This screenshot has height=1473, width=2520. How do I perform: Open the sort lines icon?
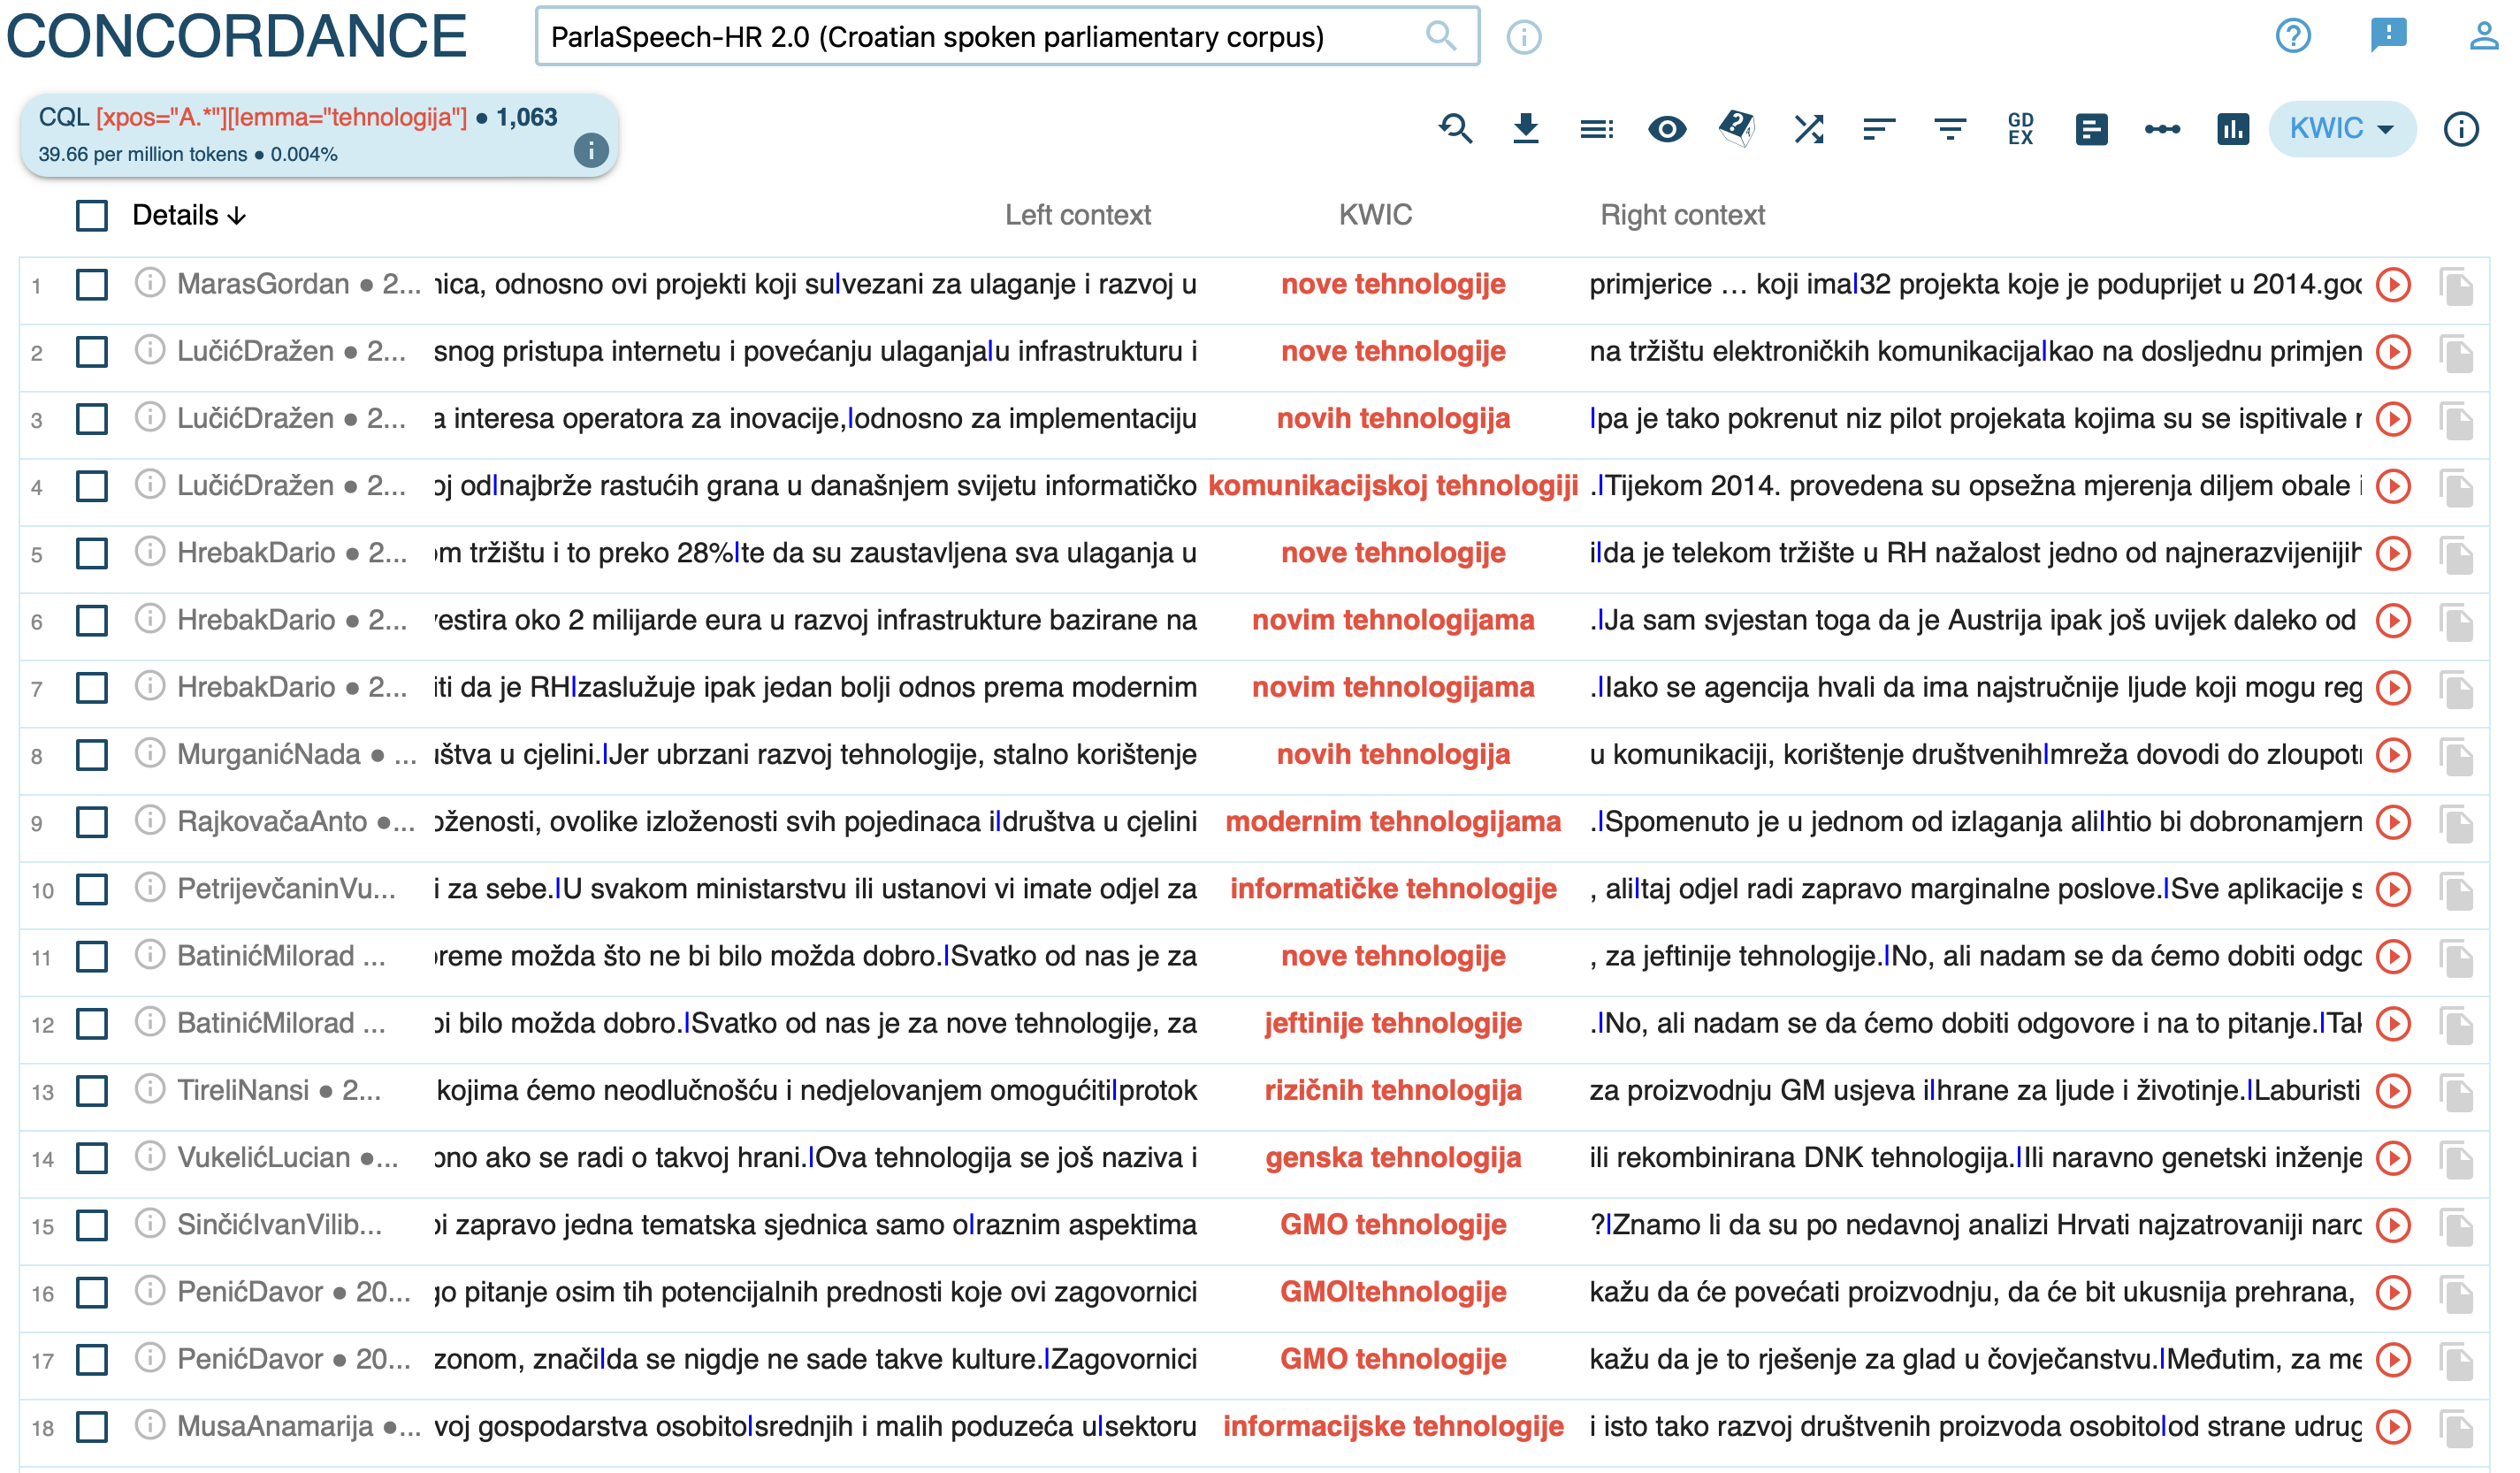1879,129
